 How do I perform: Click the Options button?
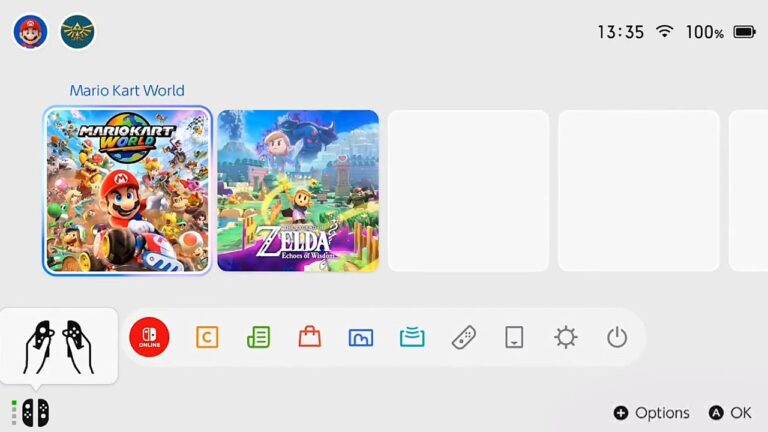pos(651,413)
